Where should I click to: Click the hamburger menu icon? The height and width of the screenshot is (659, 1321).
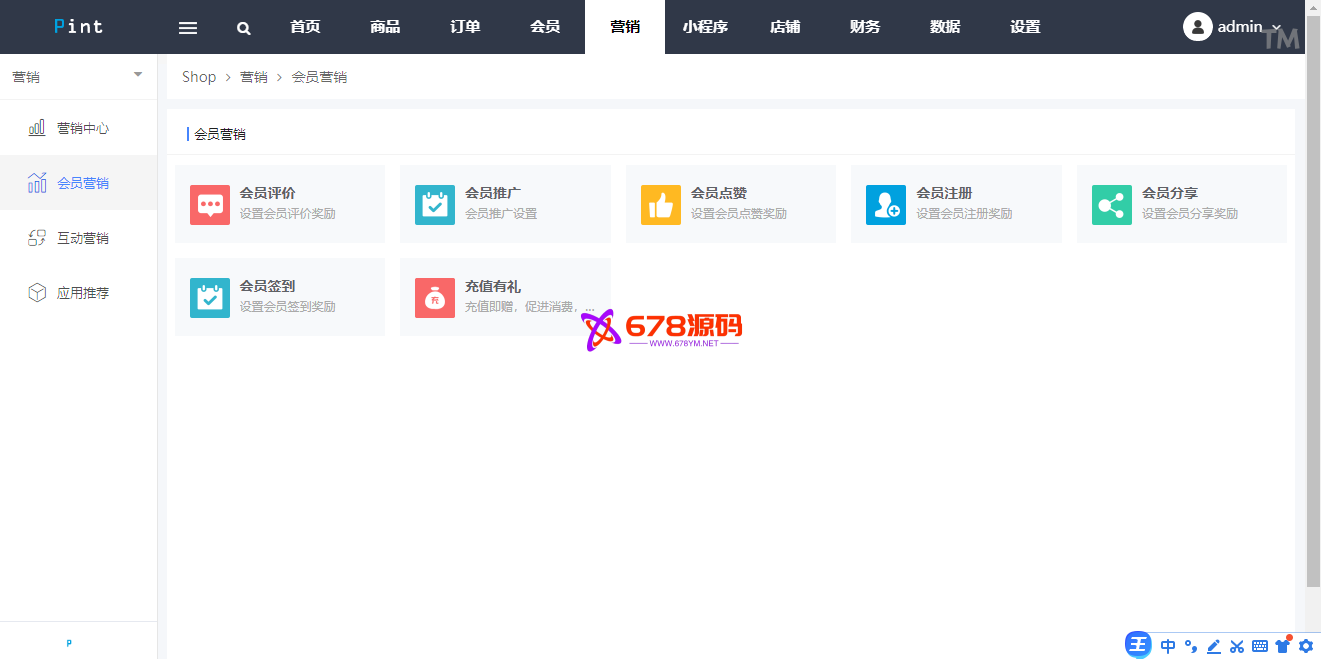[x=188, y=28]
